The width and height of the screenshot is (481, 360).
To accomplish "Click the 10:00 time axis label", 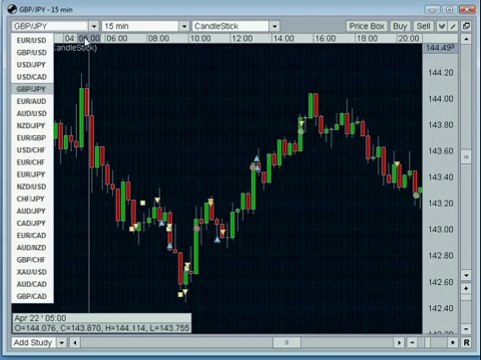I will pos(200,39).
